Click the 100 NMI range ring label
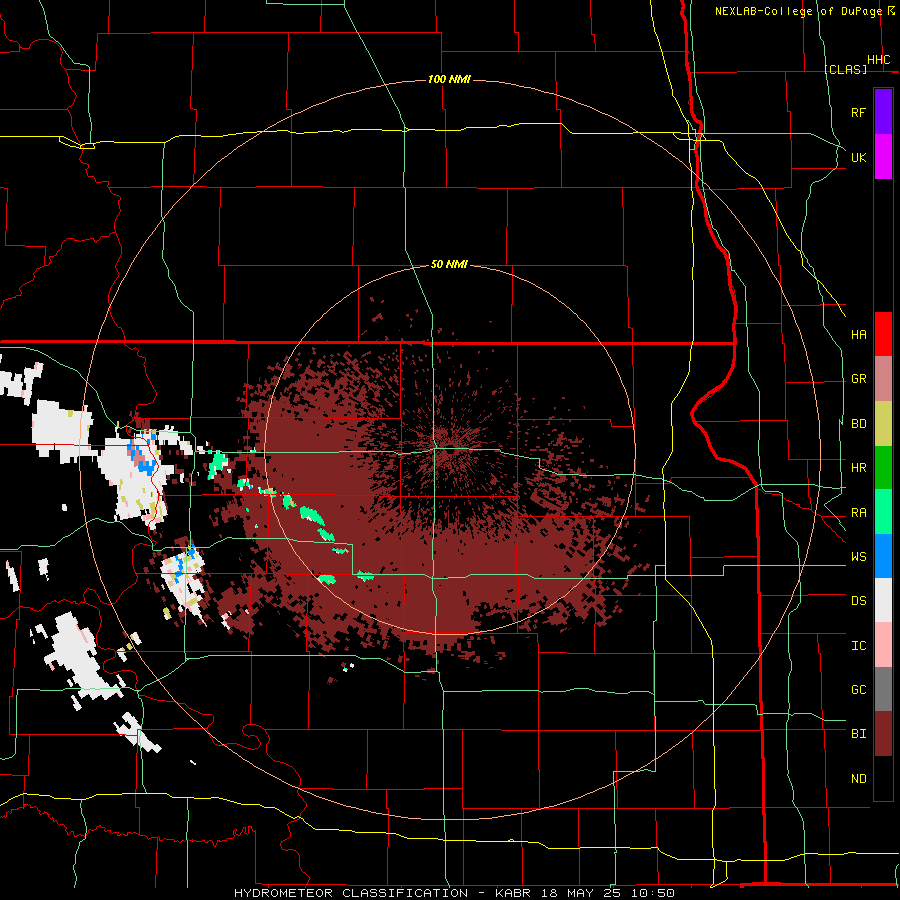Screen dimensions: 900x900 point(449,79)
